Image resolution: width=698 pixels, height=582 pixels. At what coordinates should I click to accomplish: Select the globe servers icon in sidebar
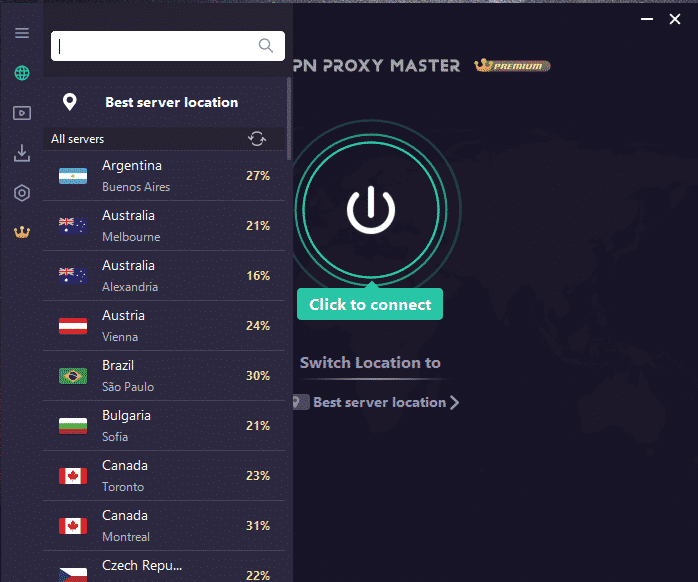click(22, 73)
